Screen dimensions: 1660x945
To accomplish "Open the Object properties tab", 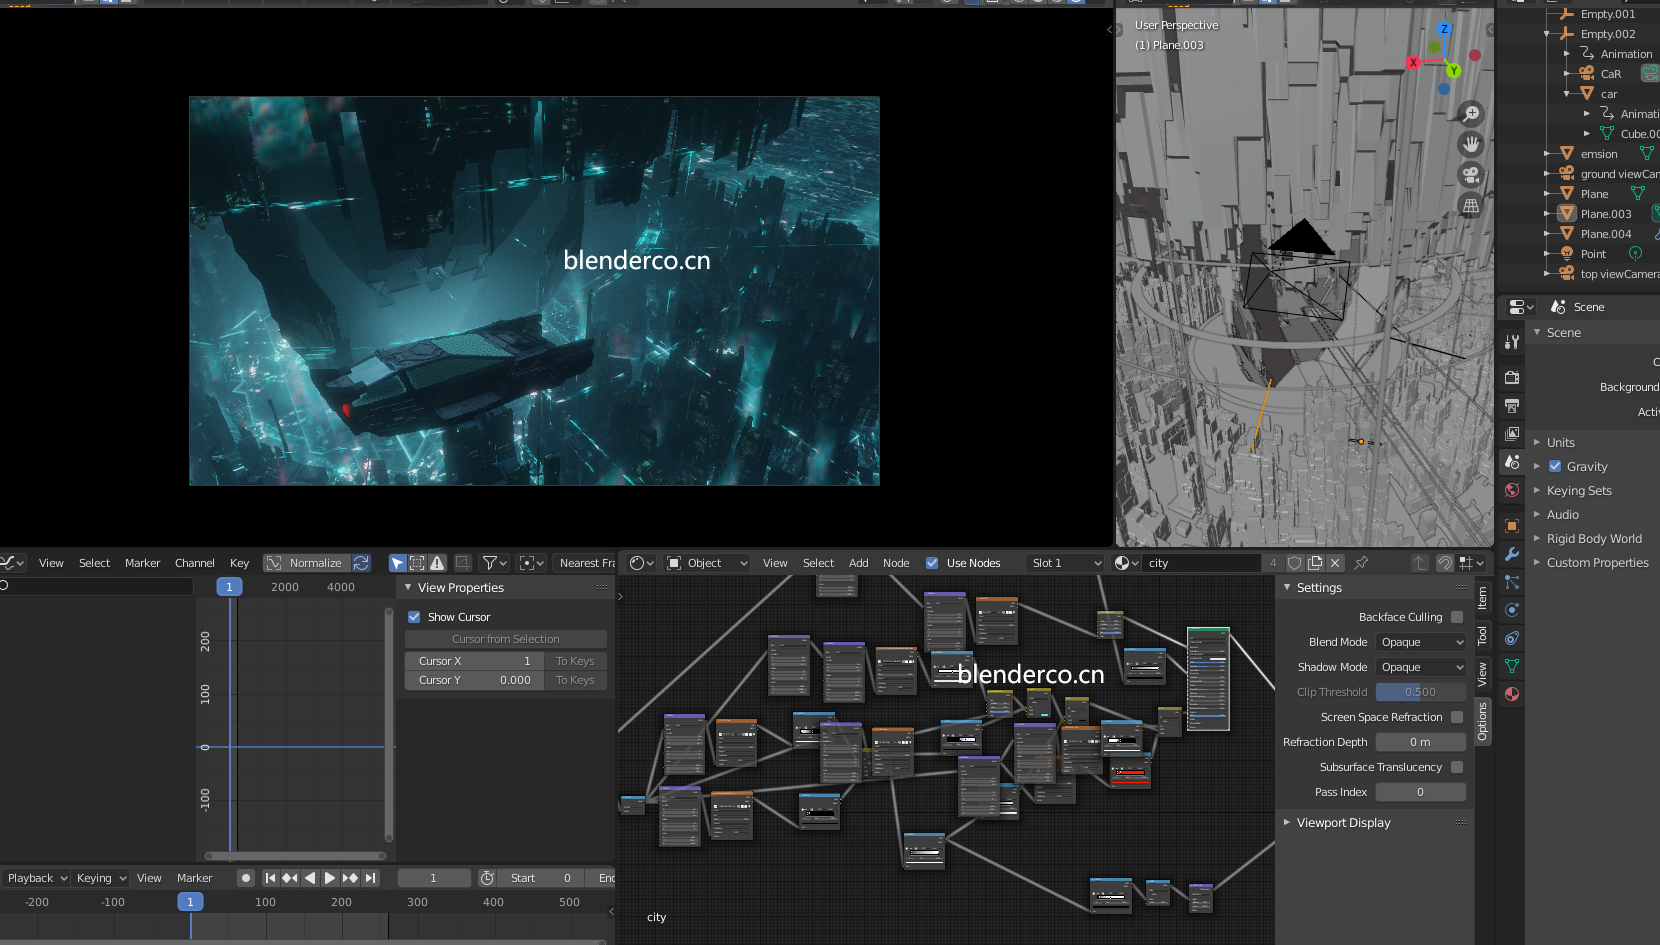I will tap(1512, 526).
